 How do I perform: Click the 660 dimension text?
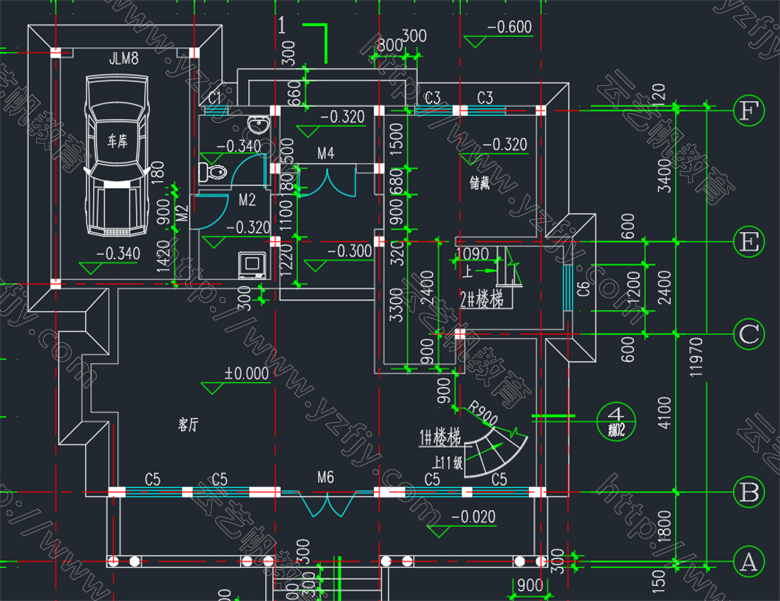(x=294, y=93)
